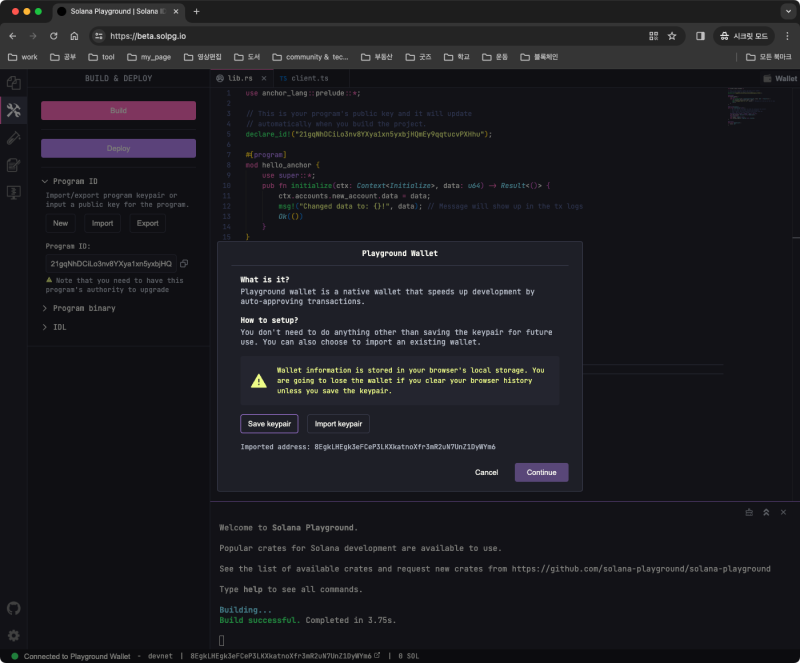800x663 pixels.
Task: Close the lib.rs tab
Action: tap(264, 78)
